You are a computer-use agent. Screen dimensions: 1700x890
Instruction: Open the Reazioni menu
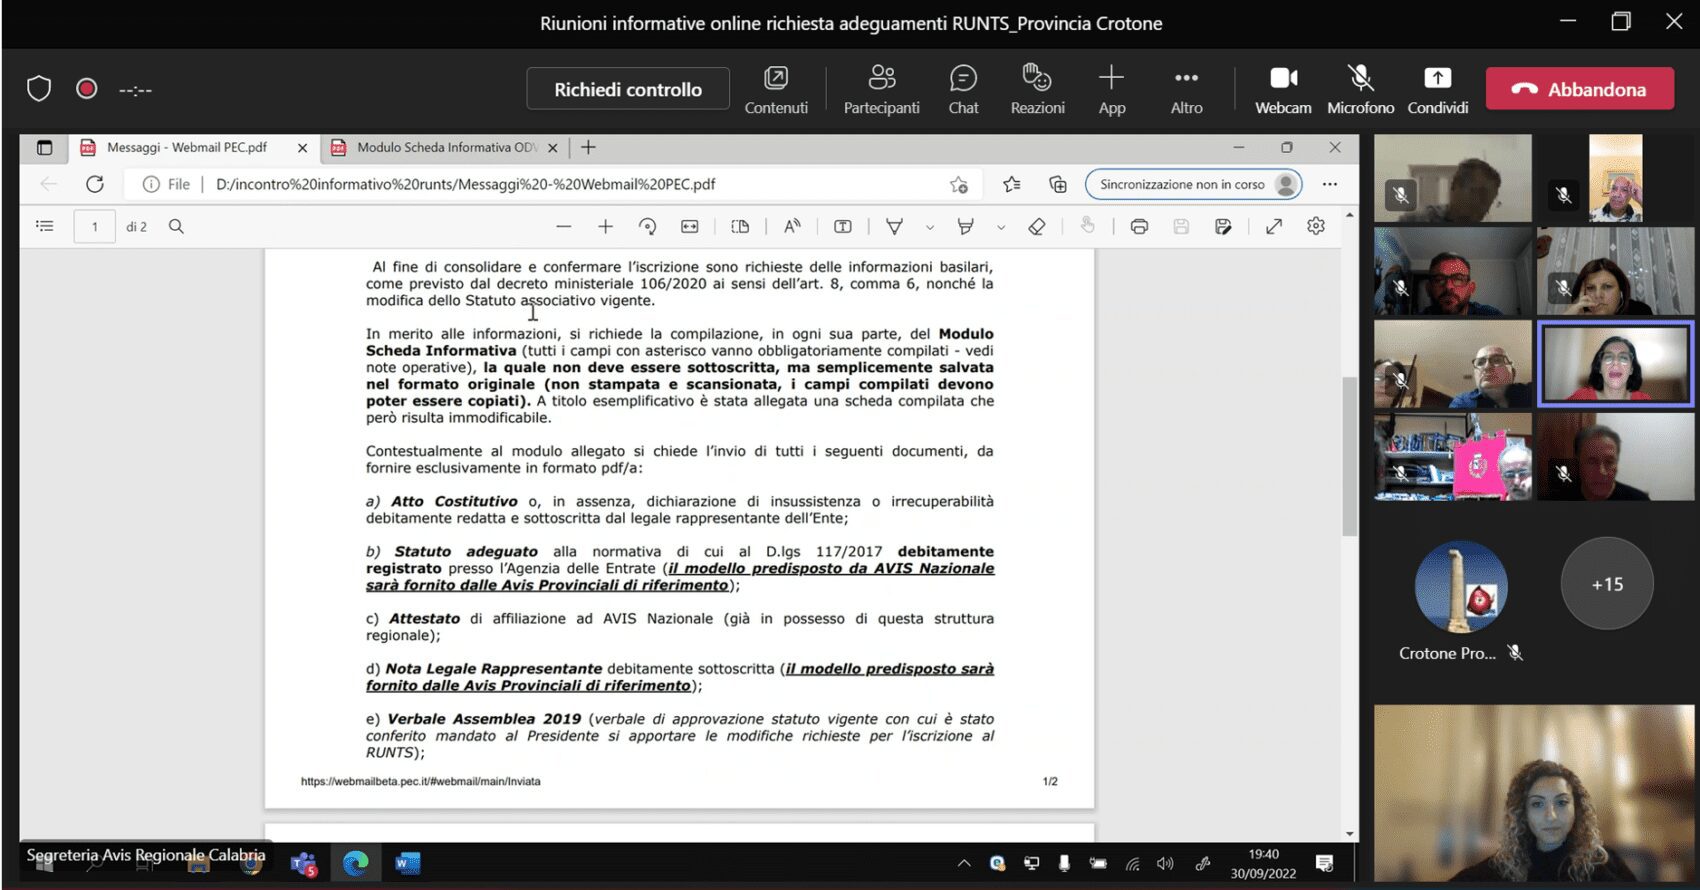[x=1037, y=90]
